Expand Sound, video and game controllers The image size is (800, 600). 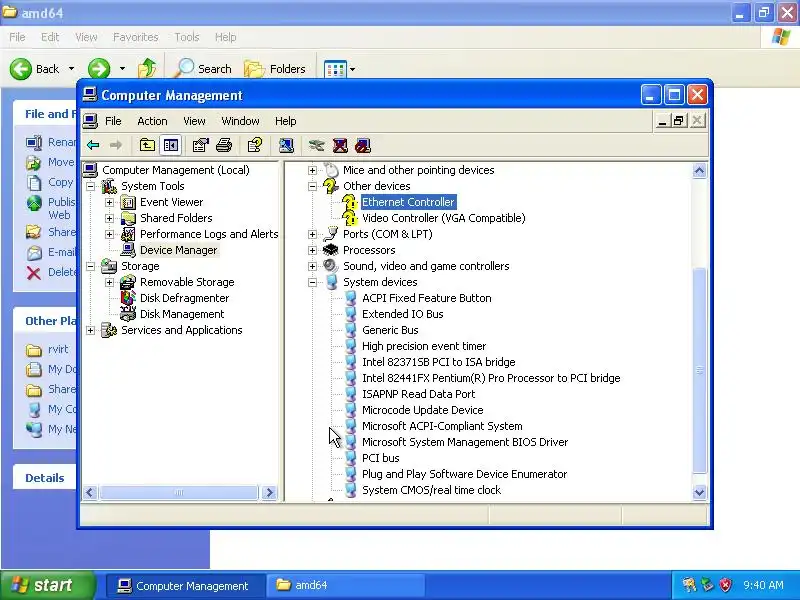pyautogui.click(x=312, y=266)
